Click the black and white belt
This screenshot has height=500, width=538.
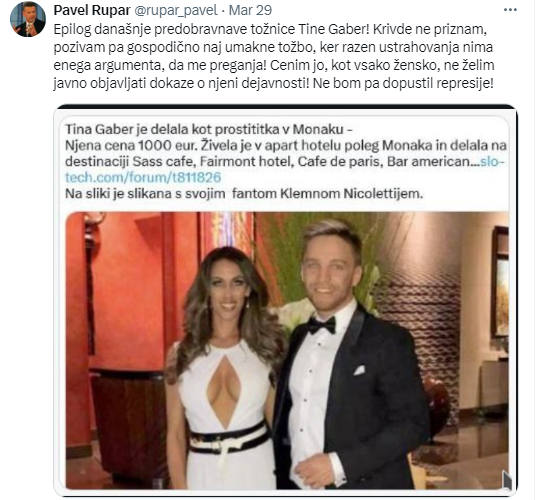coord(229,439)
